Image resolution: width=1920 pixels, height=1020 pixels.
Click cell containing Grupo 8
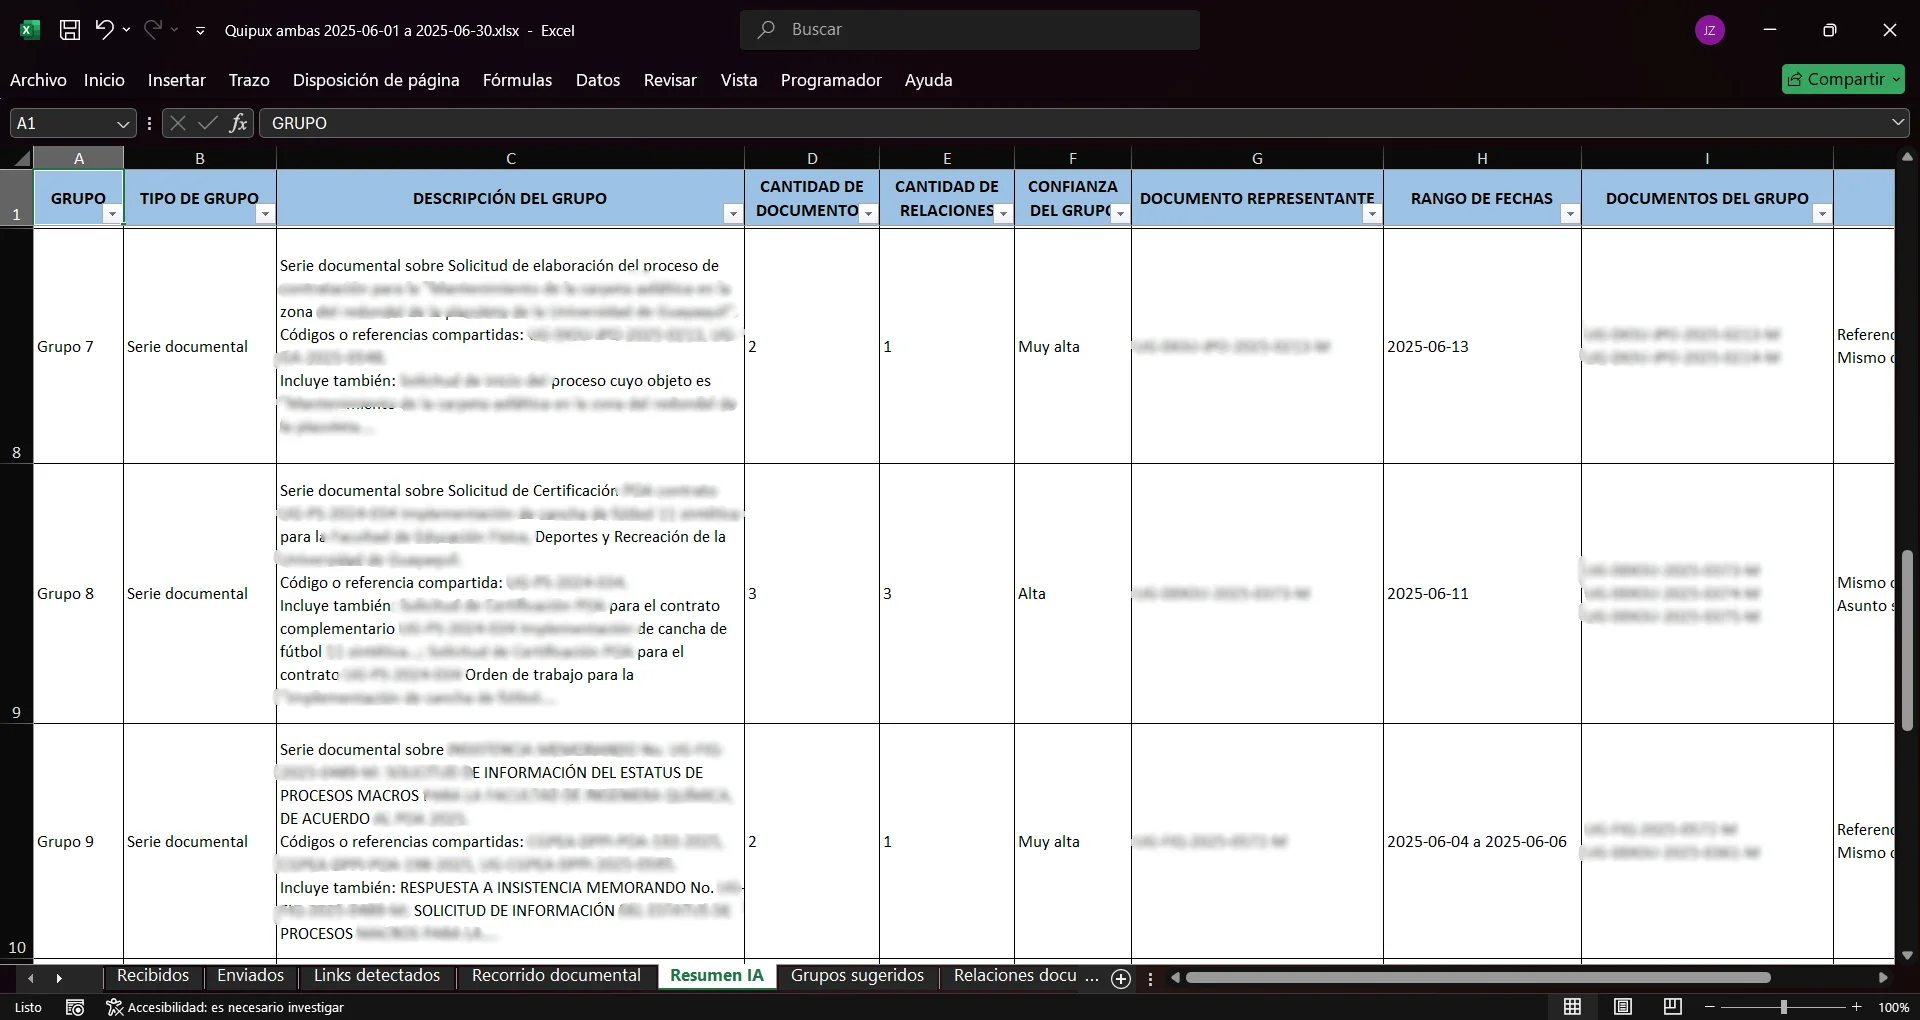click(x=78, y=593)
